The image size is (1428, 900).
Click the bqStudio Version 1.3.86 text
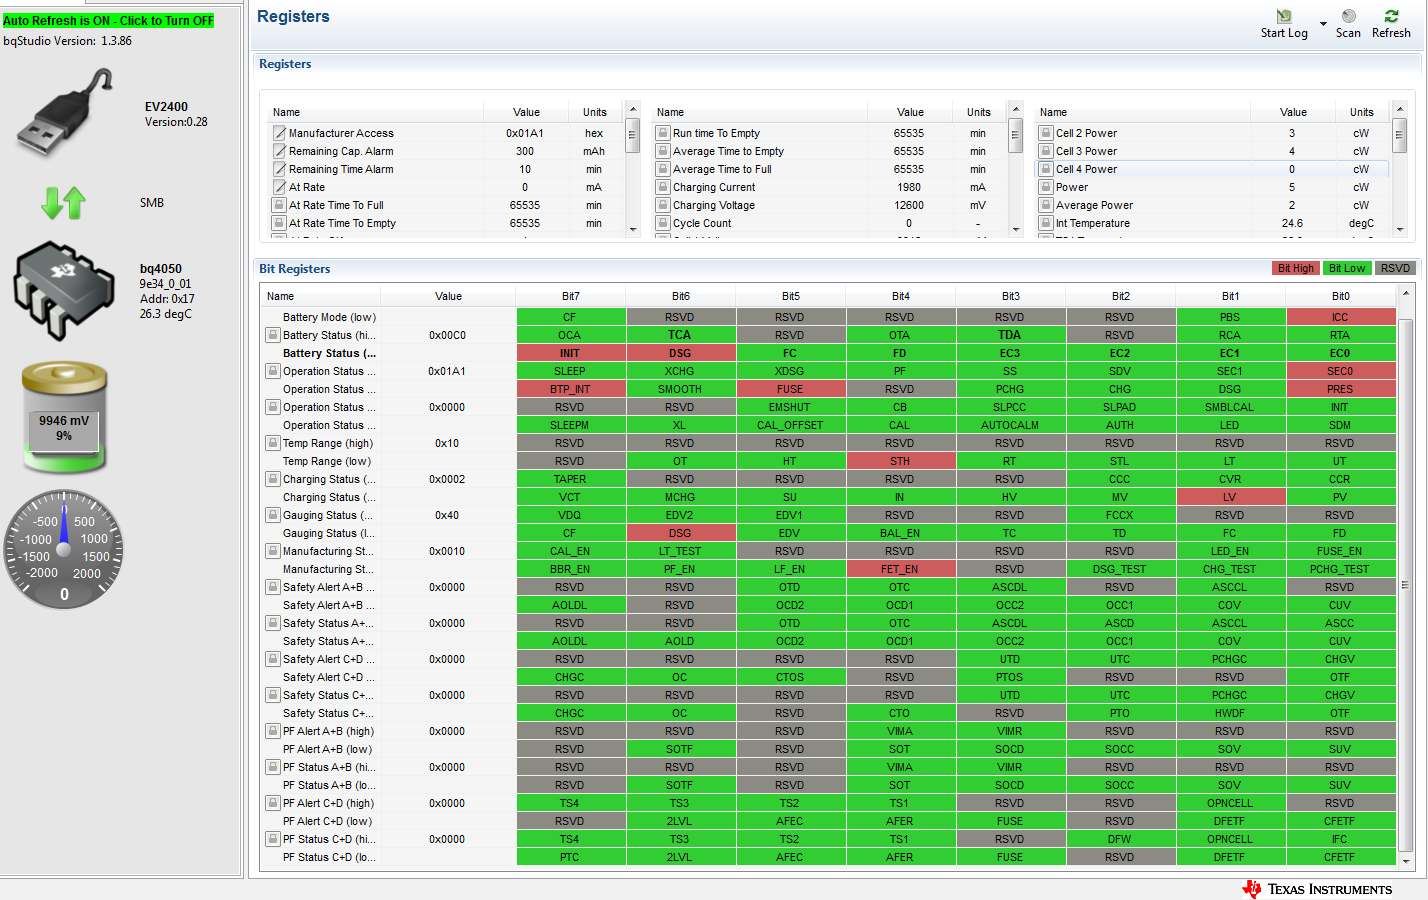tap(67, 41)
